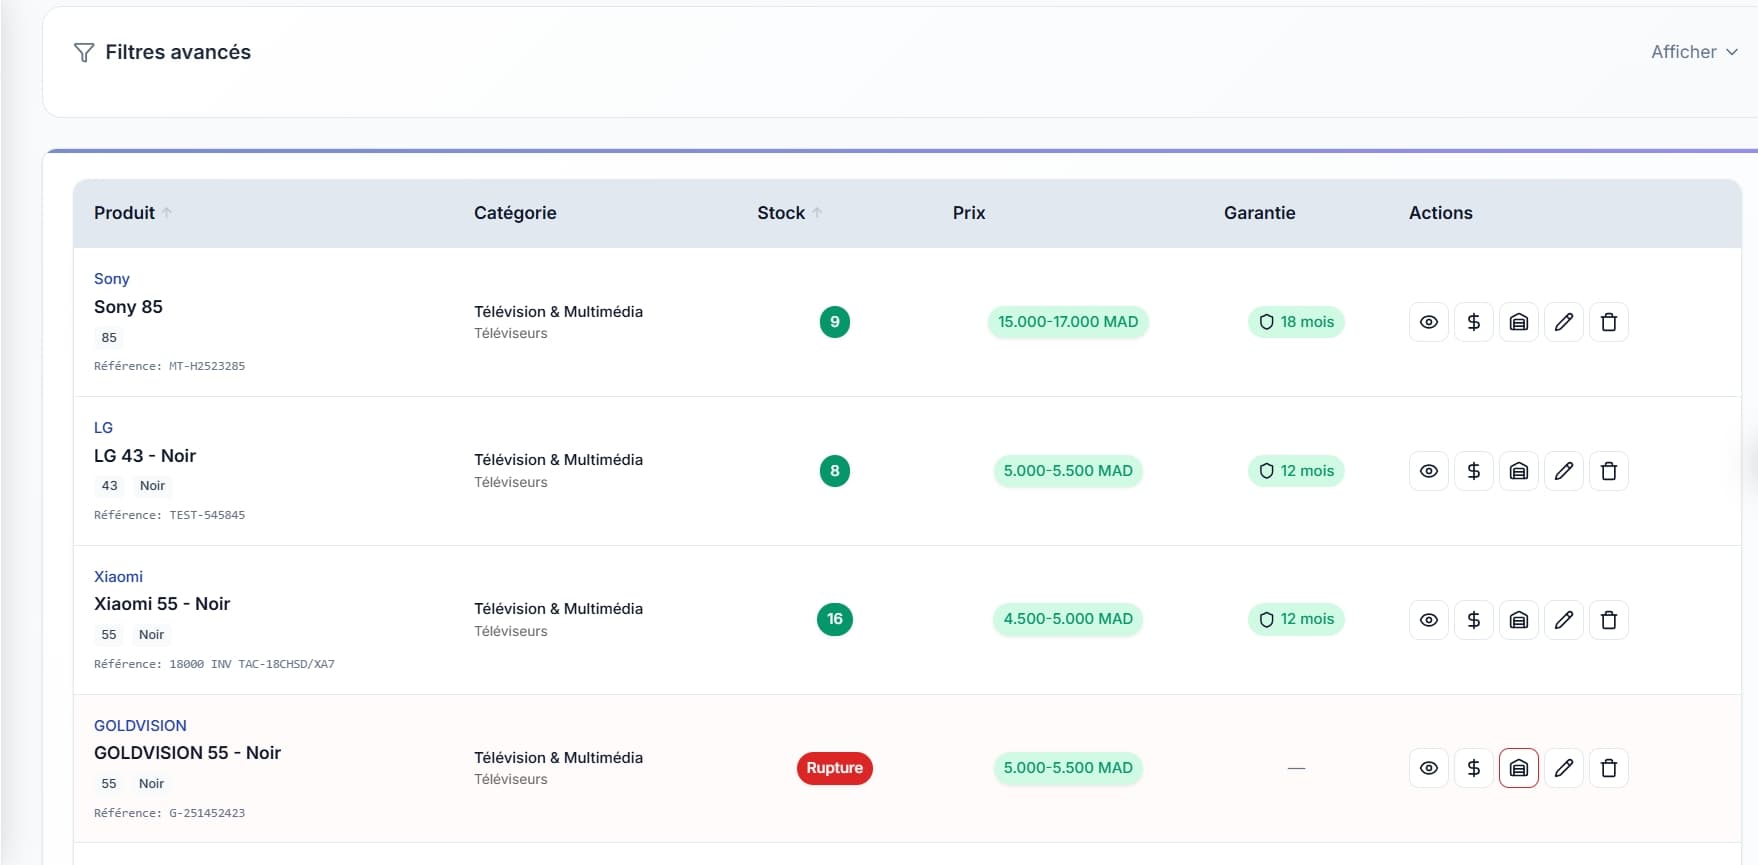Image resolution: width=1758 pixels, height=865 pixels.
Task: Click the Noir tag on GOLDVISION row
Action: point(151,784)
